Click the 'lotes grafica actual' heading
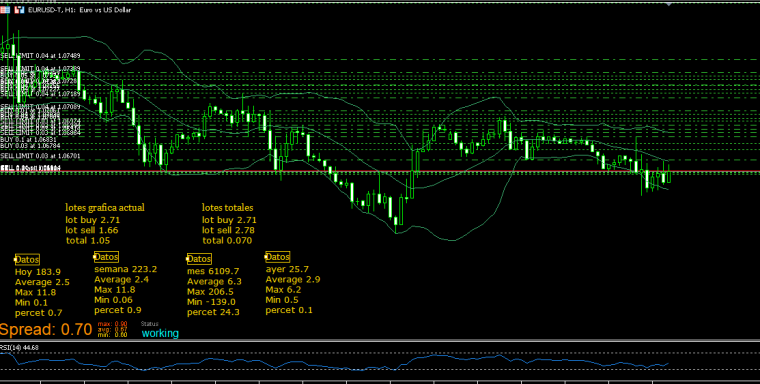 [x=105, y=208]
